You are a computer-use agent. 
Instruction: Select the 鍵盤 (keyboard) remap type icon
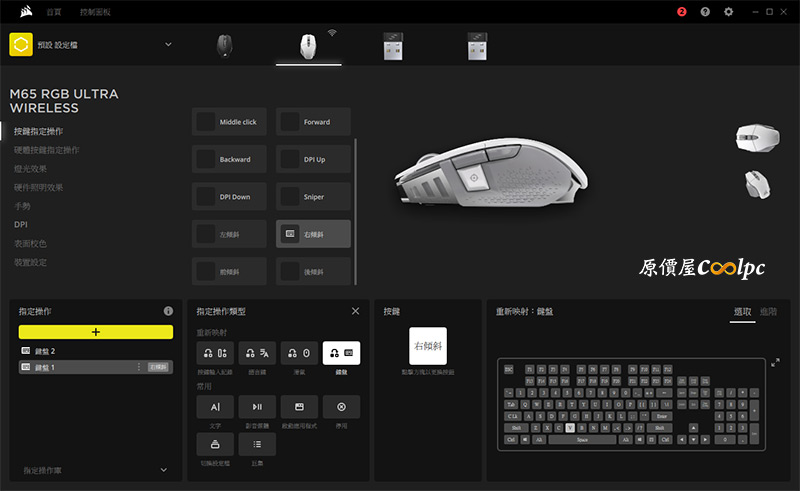coord(341,353)
